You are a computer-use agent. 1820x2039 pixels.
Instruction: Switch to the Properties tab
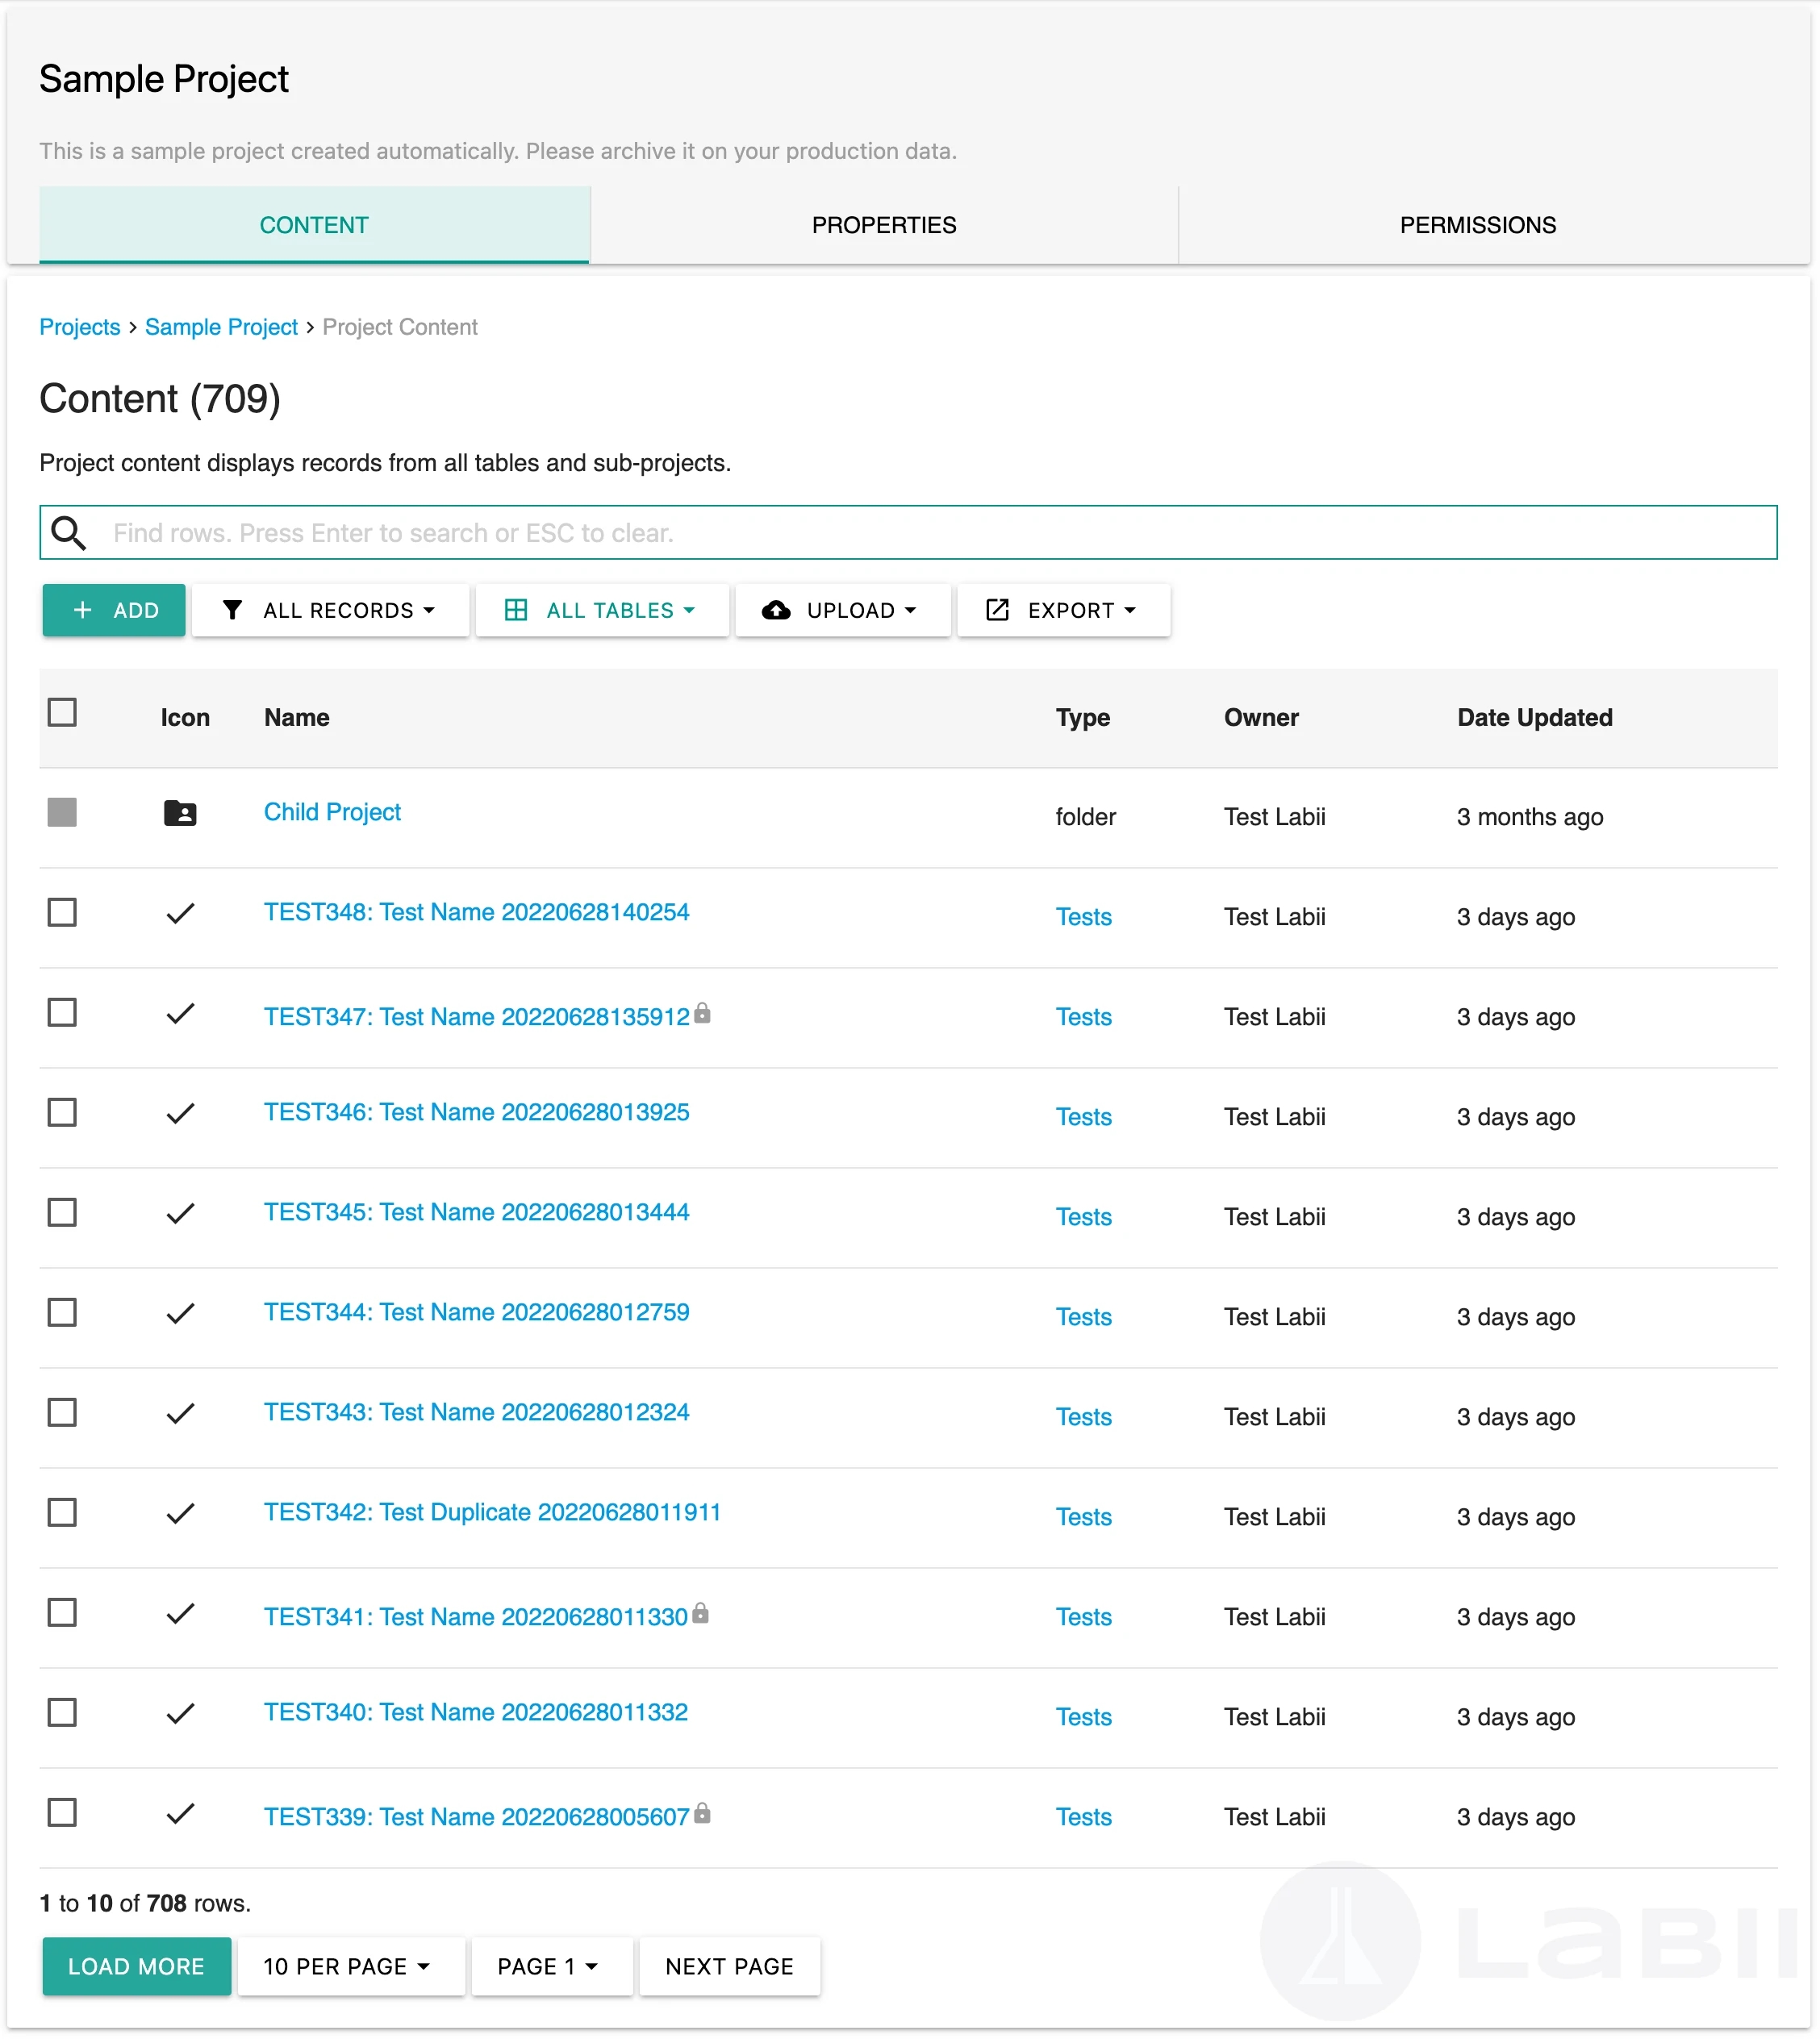pos(884,225)
